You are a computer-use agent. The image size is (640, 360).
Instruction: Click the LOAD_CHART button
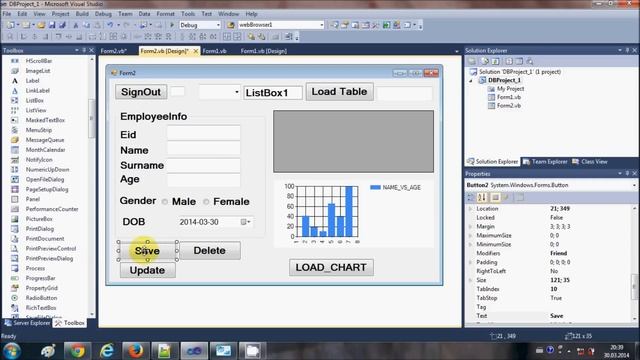pos(331,267)
